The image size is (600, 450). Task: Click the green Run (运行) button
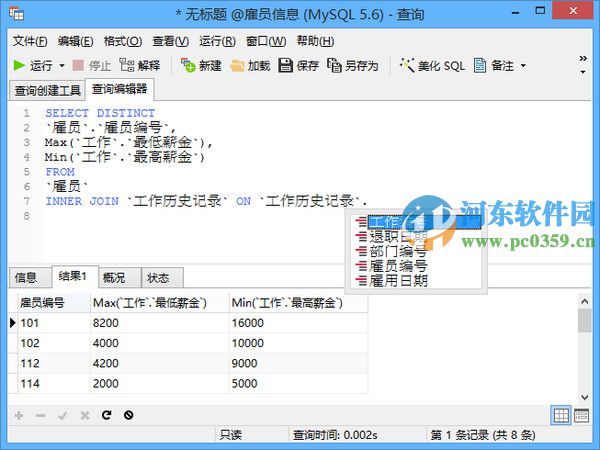point(32,65)
